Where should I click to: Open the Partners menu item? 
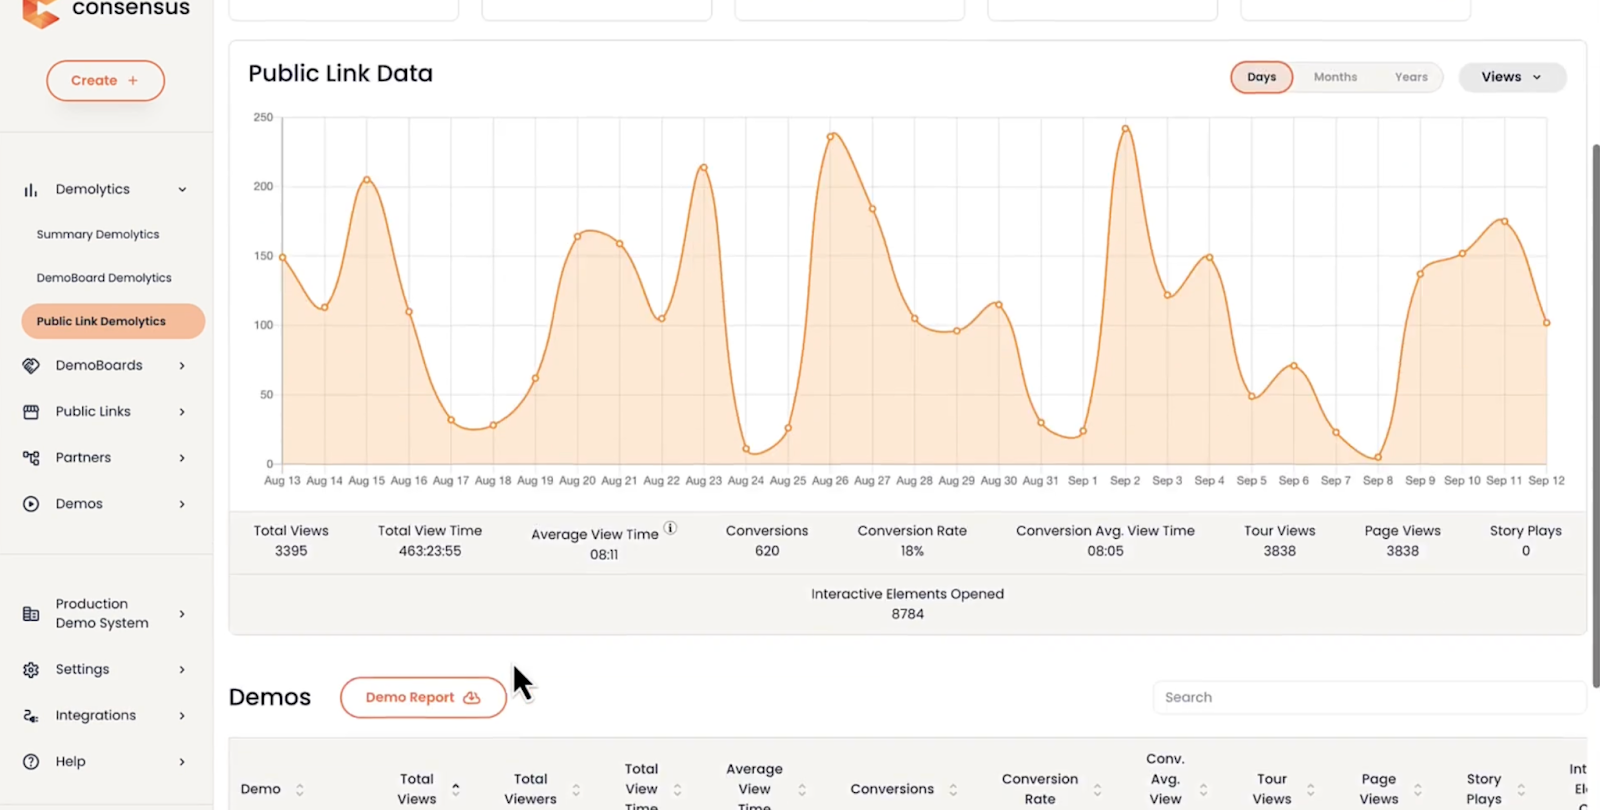[83, 458]
